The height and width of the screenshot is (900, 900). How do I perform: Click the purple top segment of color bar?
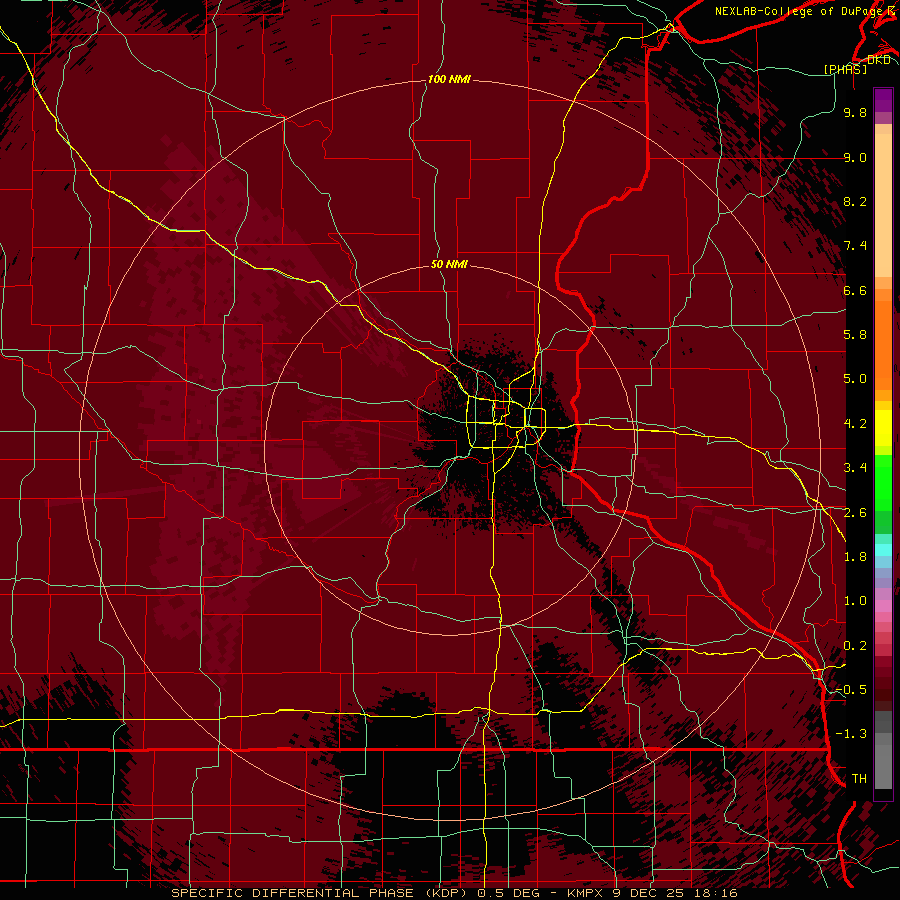[x=883, y=100]
